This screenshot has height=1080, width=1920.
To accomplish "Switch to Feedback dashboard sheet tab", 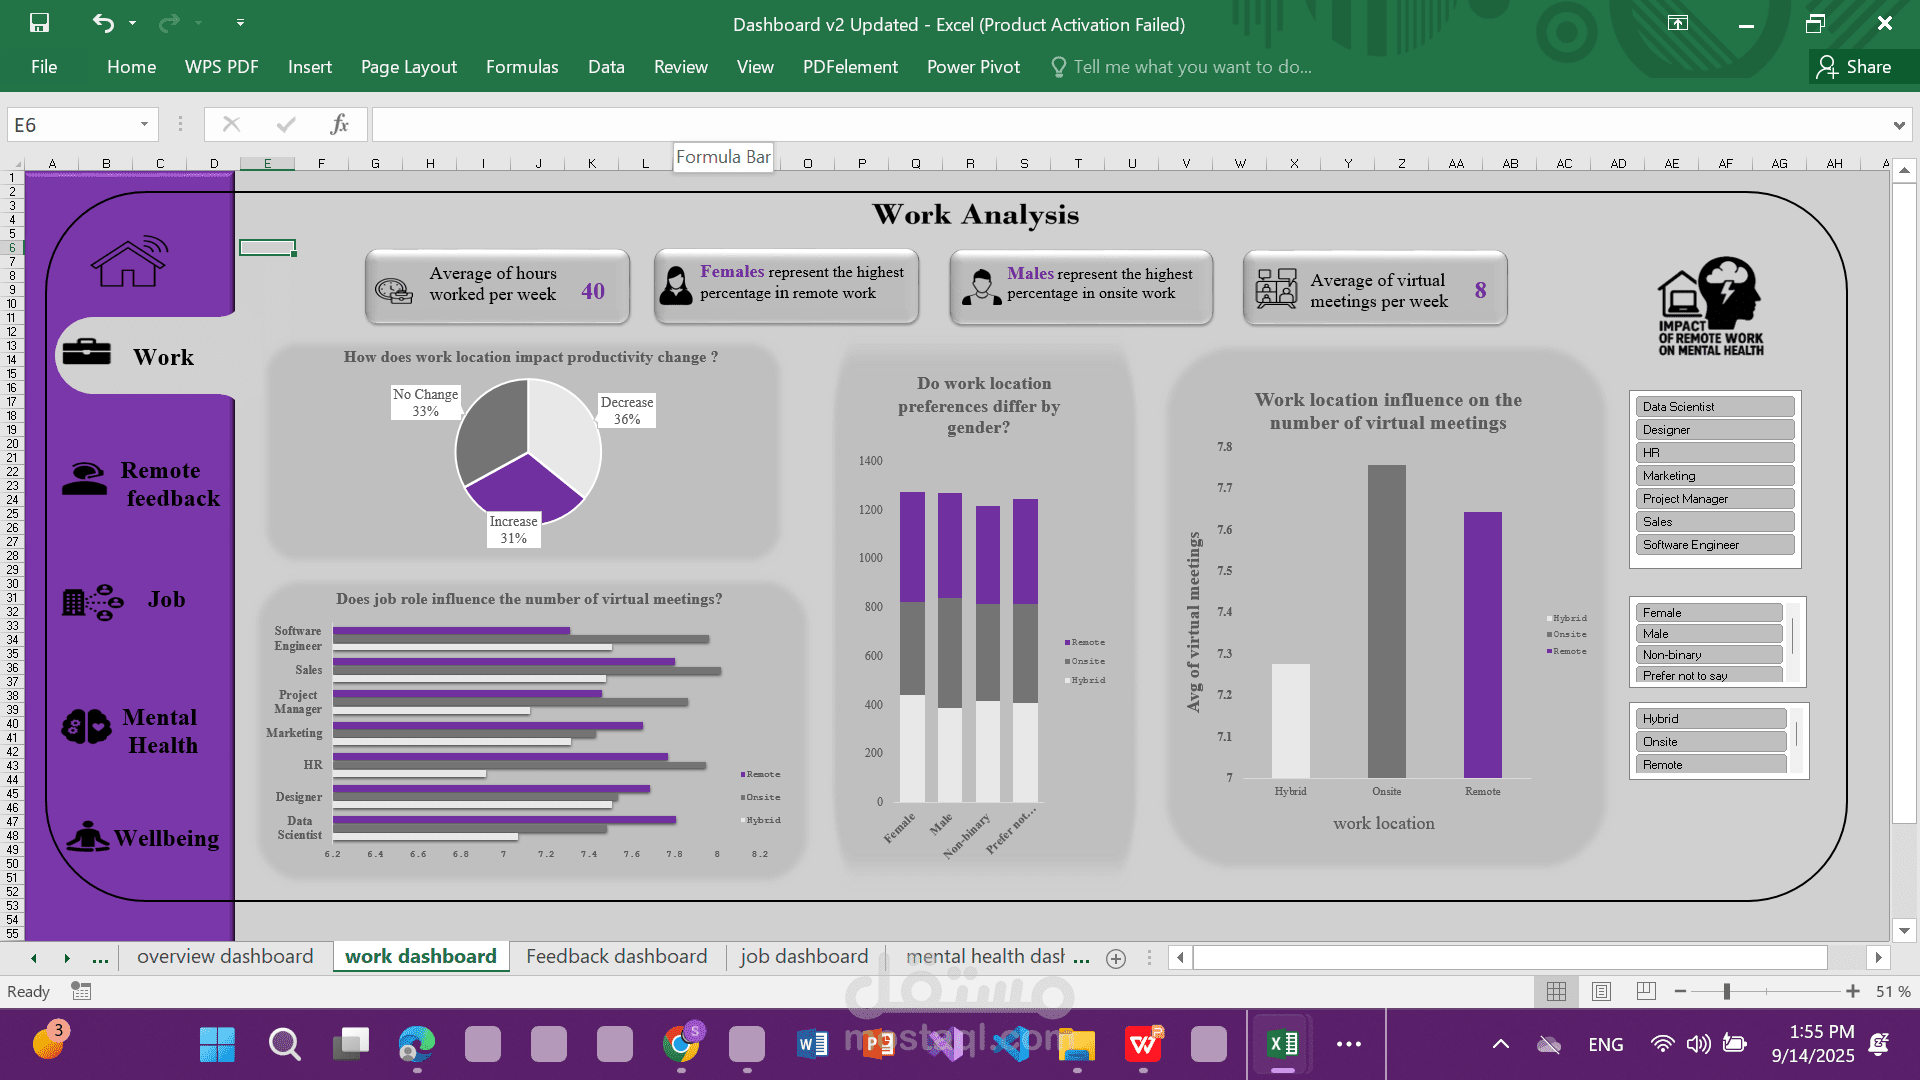I will tap(616, 957).
